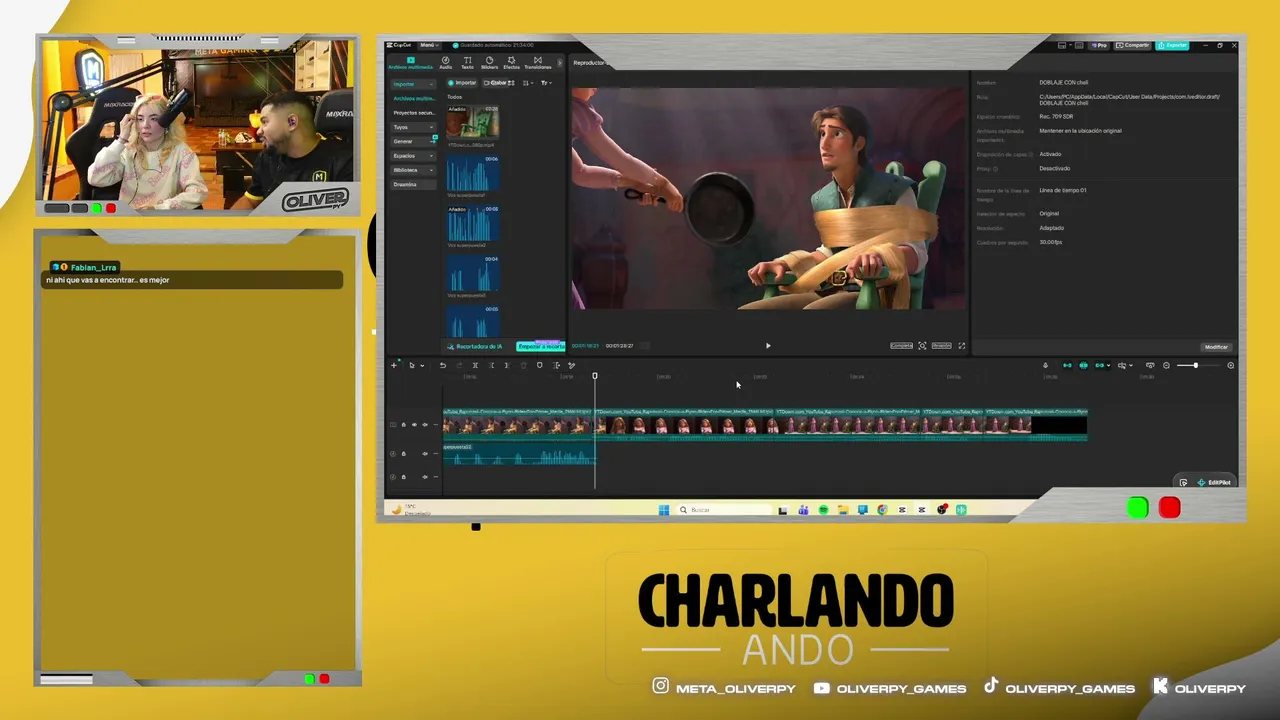Select Proyectos secundarios in the sidebar
1280x720 pixels.
coord(413,113)
